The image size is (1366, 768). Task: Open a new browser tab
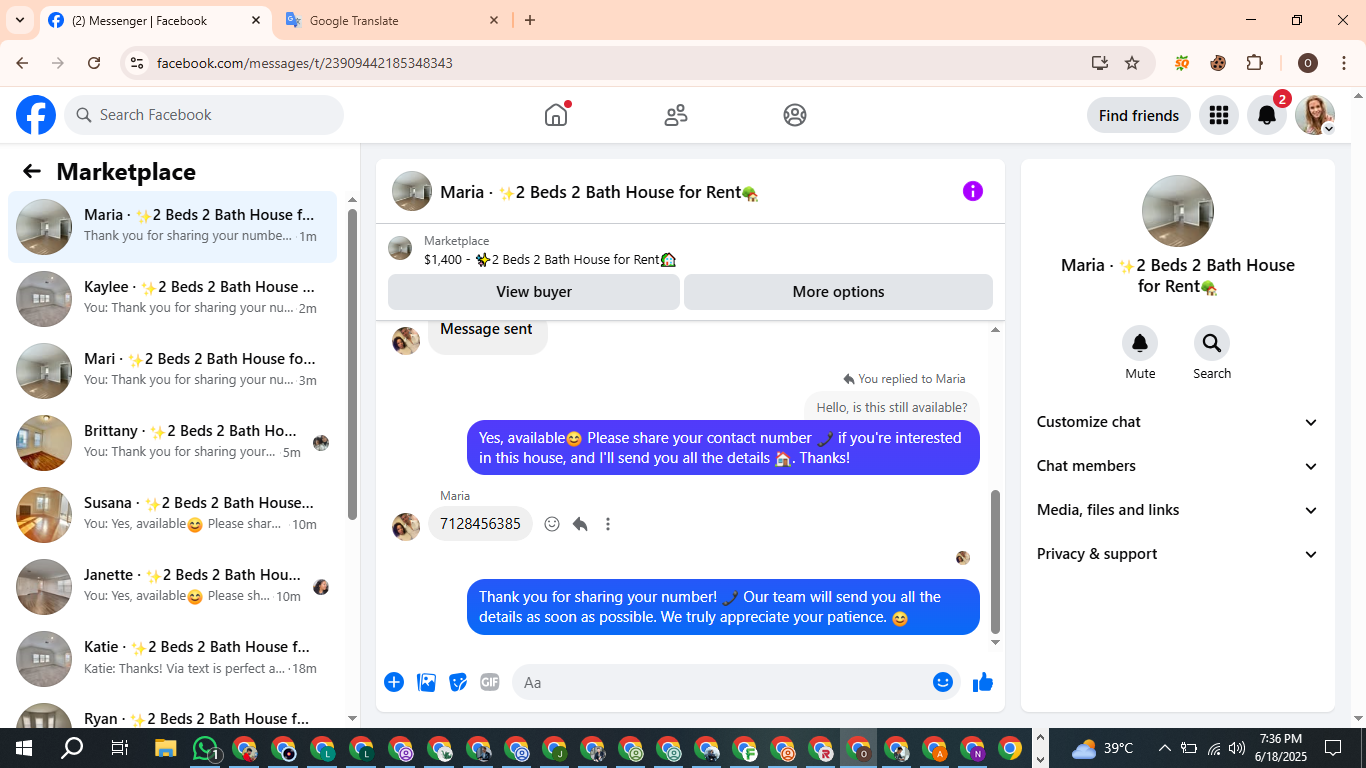point(530,20)
